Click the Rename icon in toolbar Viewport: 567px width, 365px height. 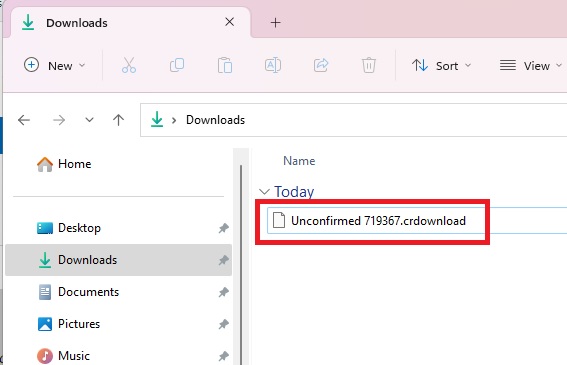273,65
